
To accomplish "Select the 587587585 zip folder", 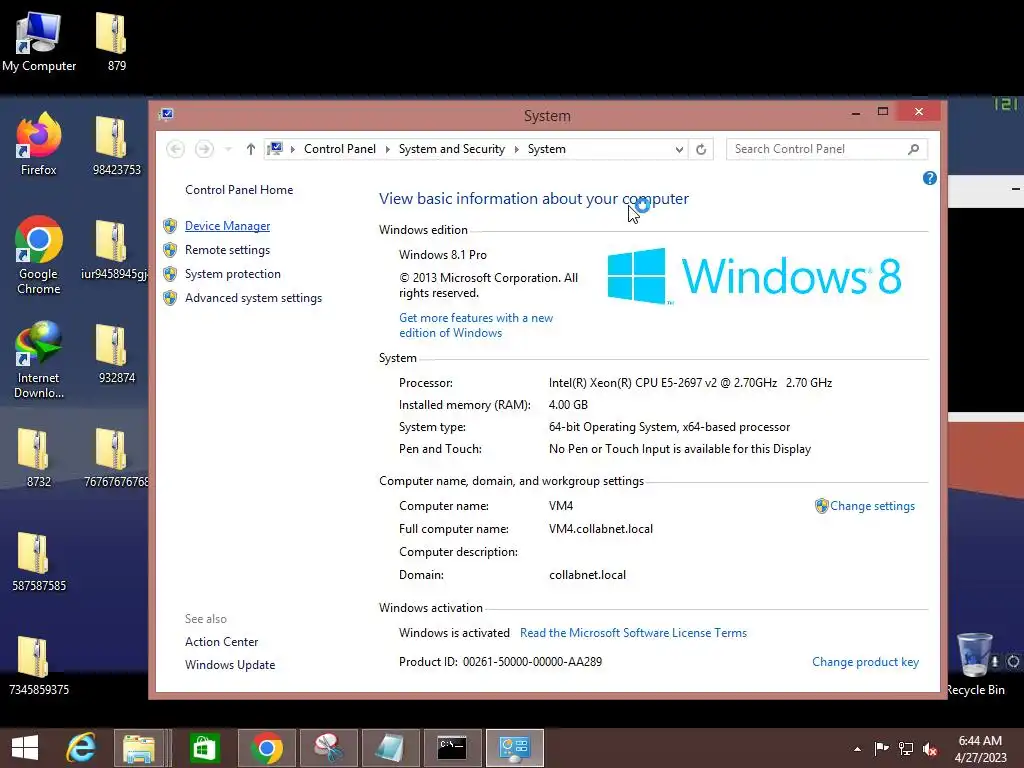I will coord(39,560).
